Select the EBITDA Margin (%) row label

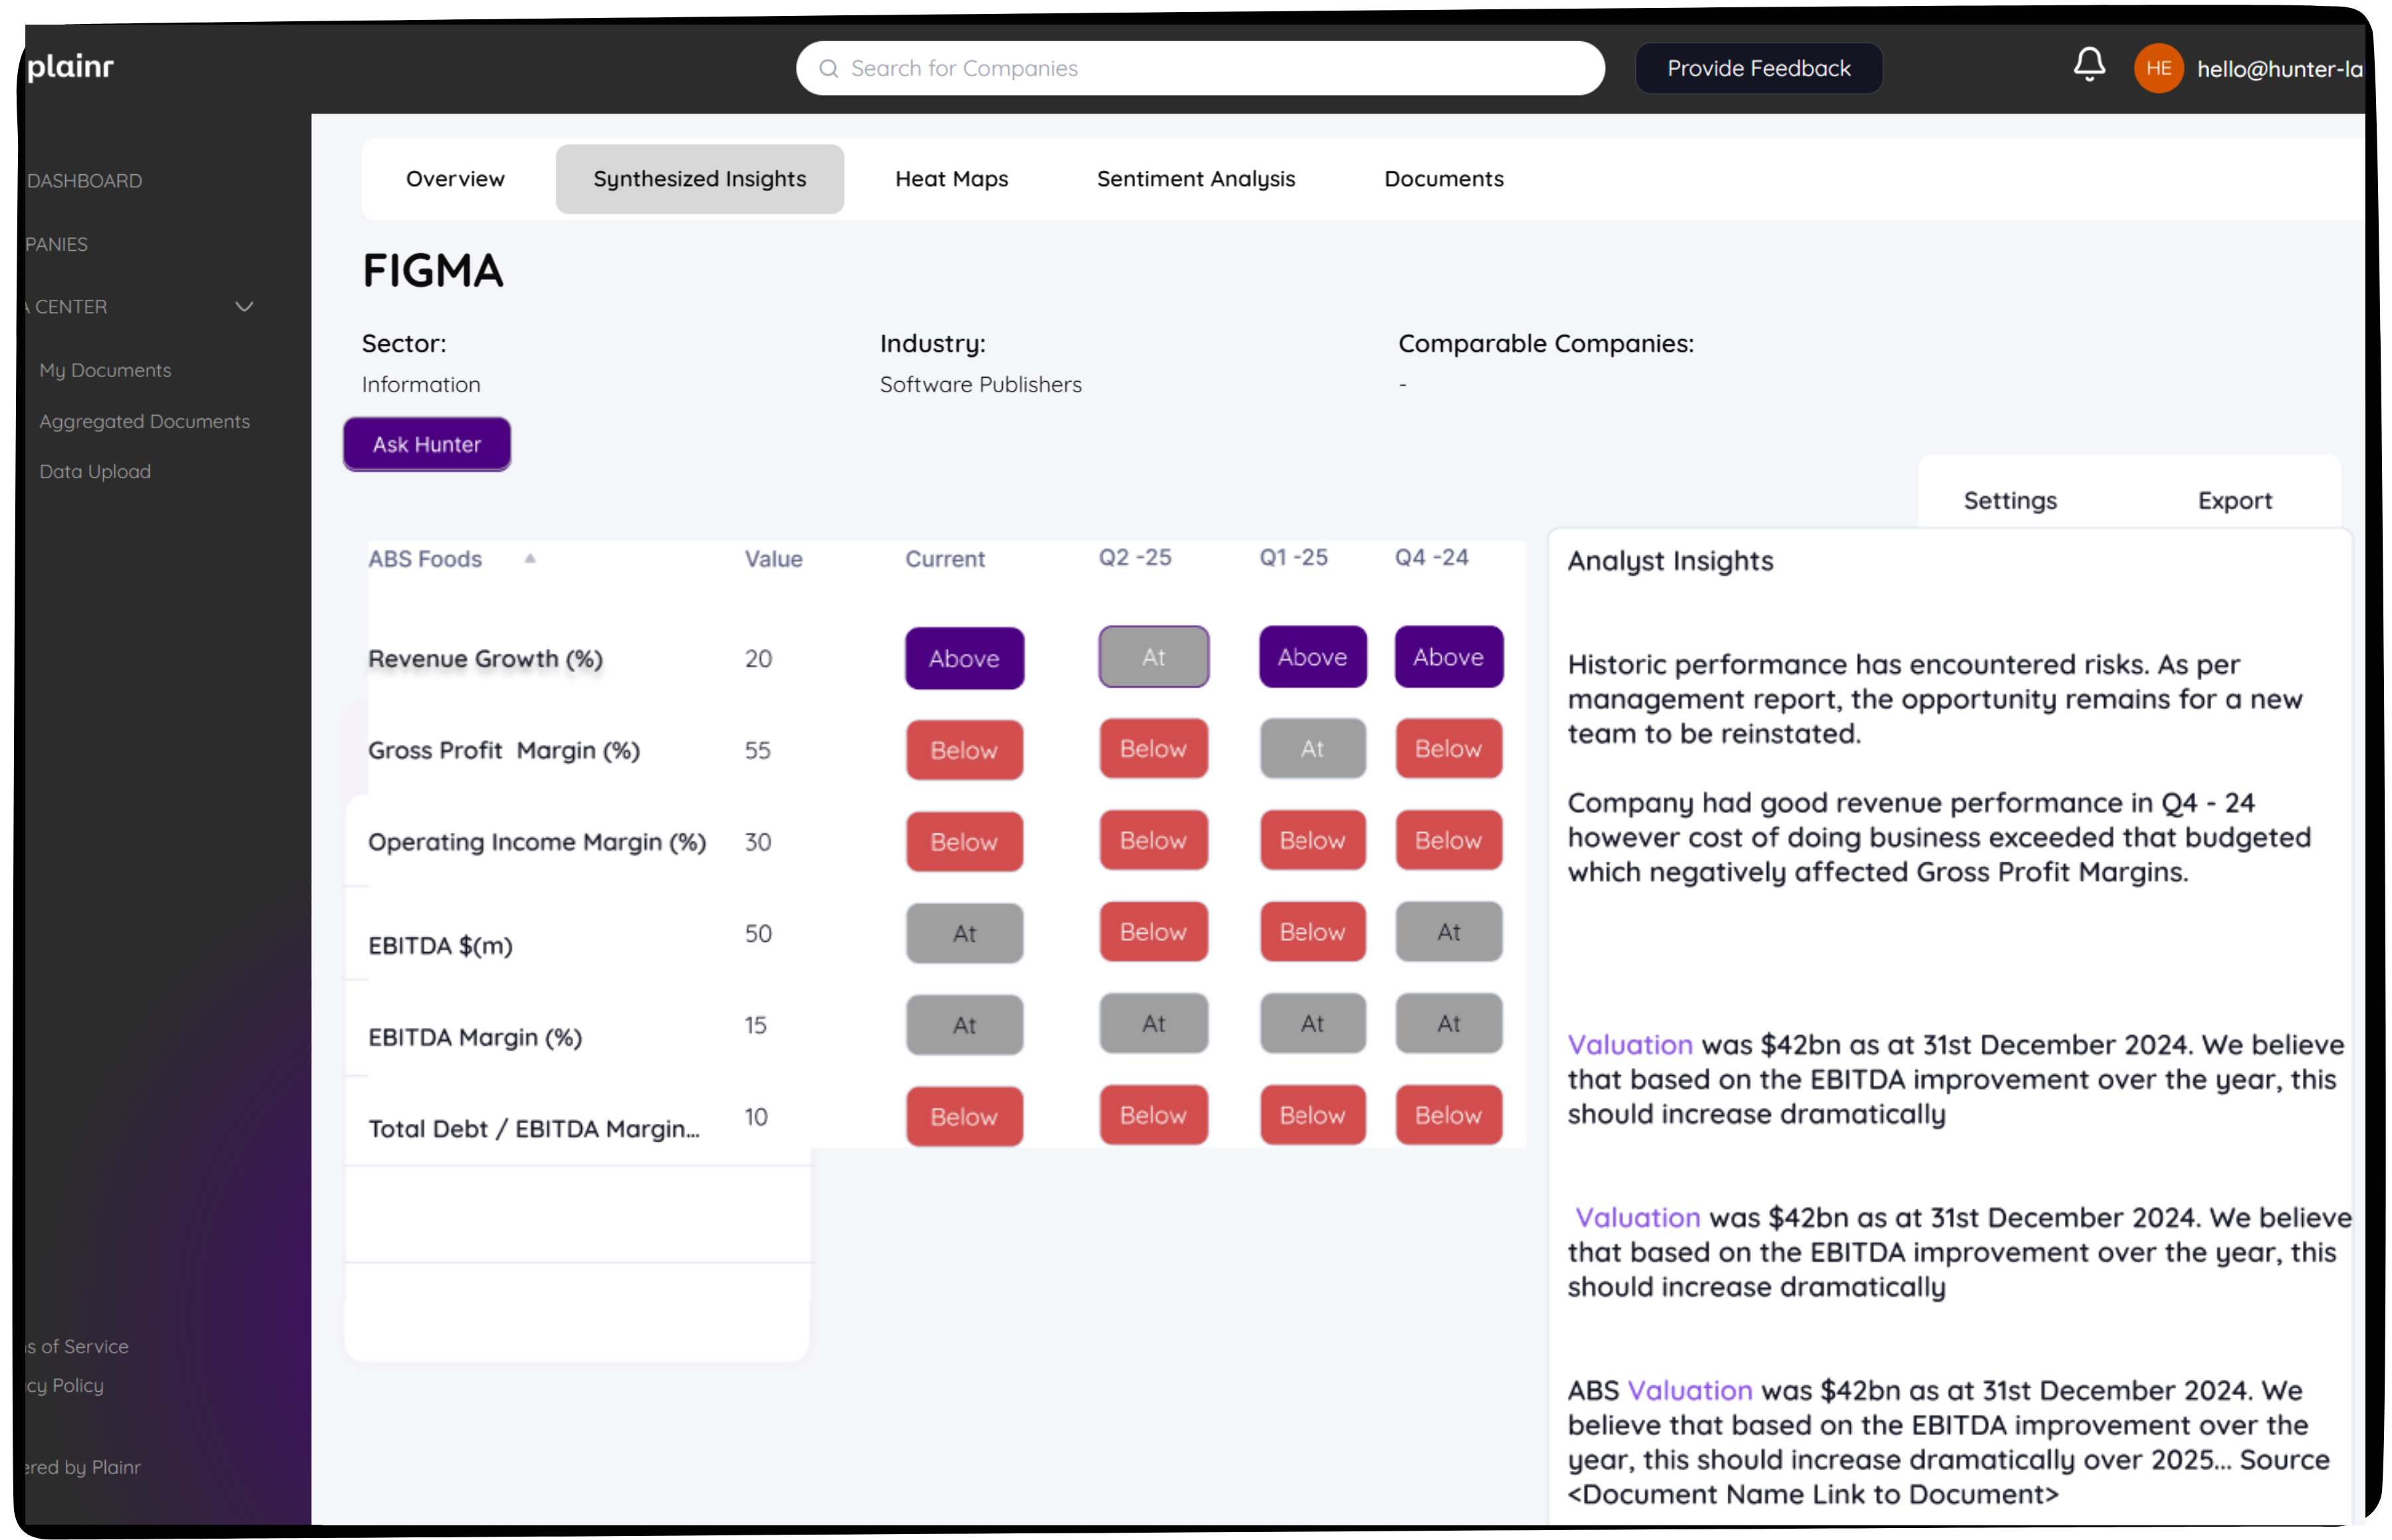[474, 1037]
